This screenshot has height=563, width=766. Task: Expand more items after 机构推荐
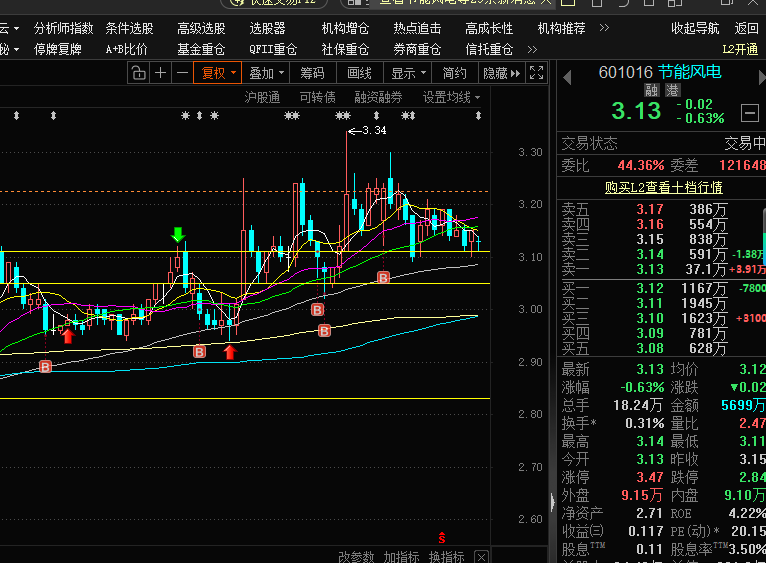(x=604, y=28)
